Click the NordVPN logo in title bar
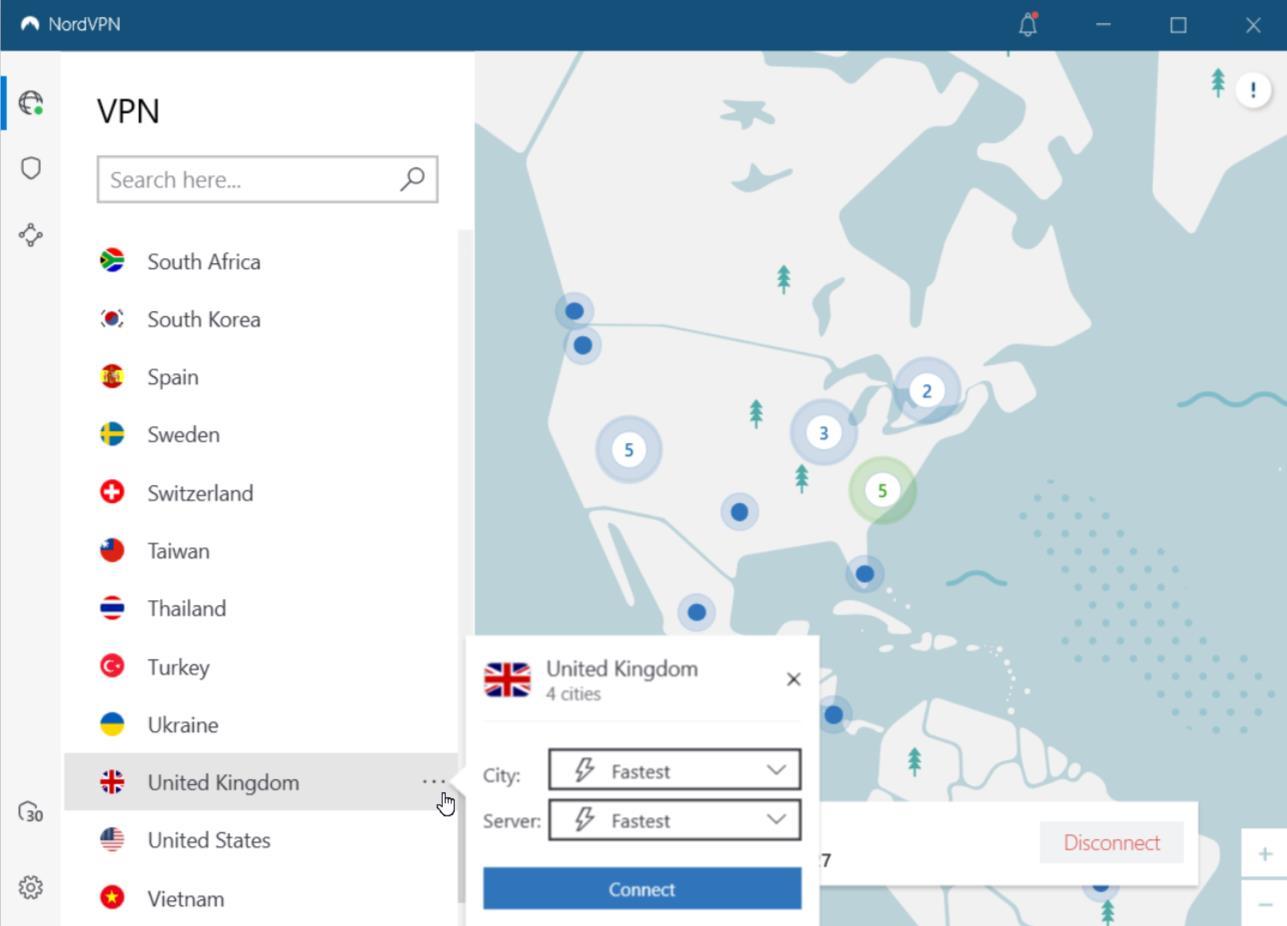 [x=30, y=24]
